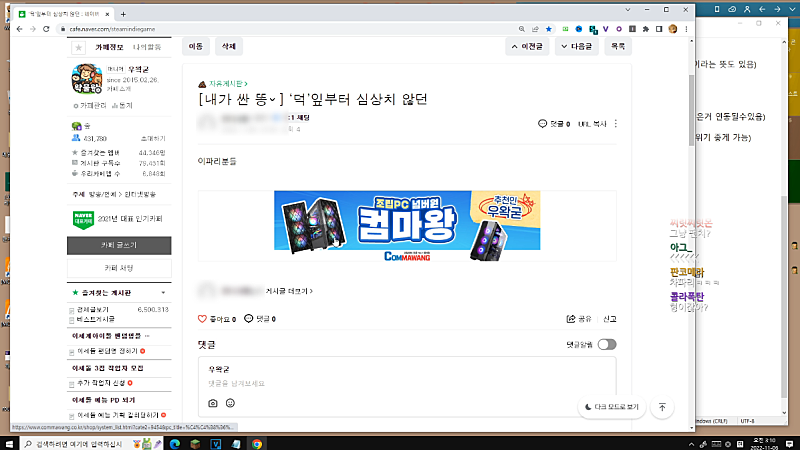The width and height of the screenshot is (800, 450).
Task: Go back in the Chrome browser
Action: pos(19,29)
